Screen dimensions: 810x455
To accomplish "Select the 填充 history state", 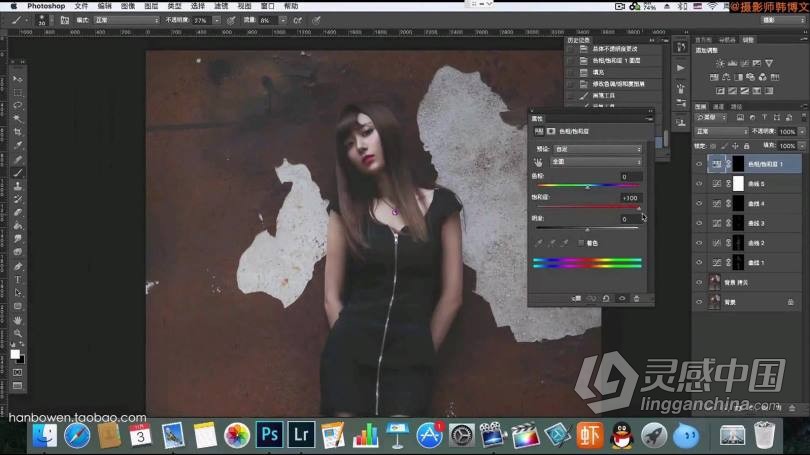I will (614, 72).
